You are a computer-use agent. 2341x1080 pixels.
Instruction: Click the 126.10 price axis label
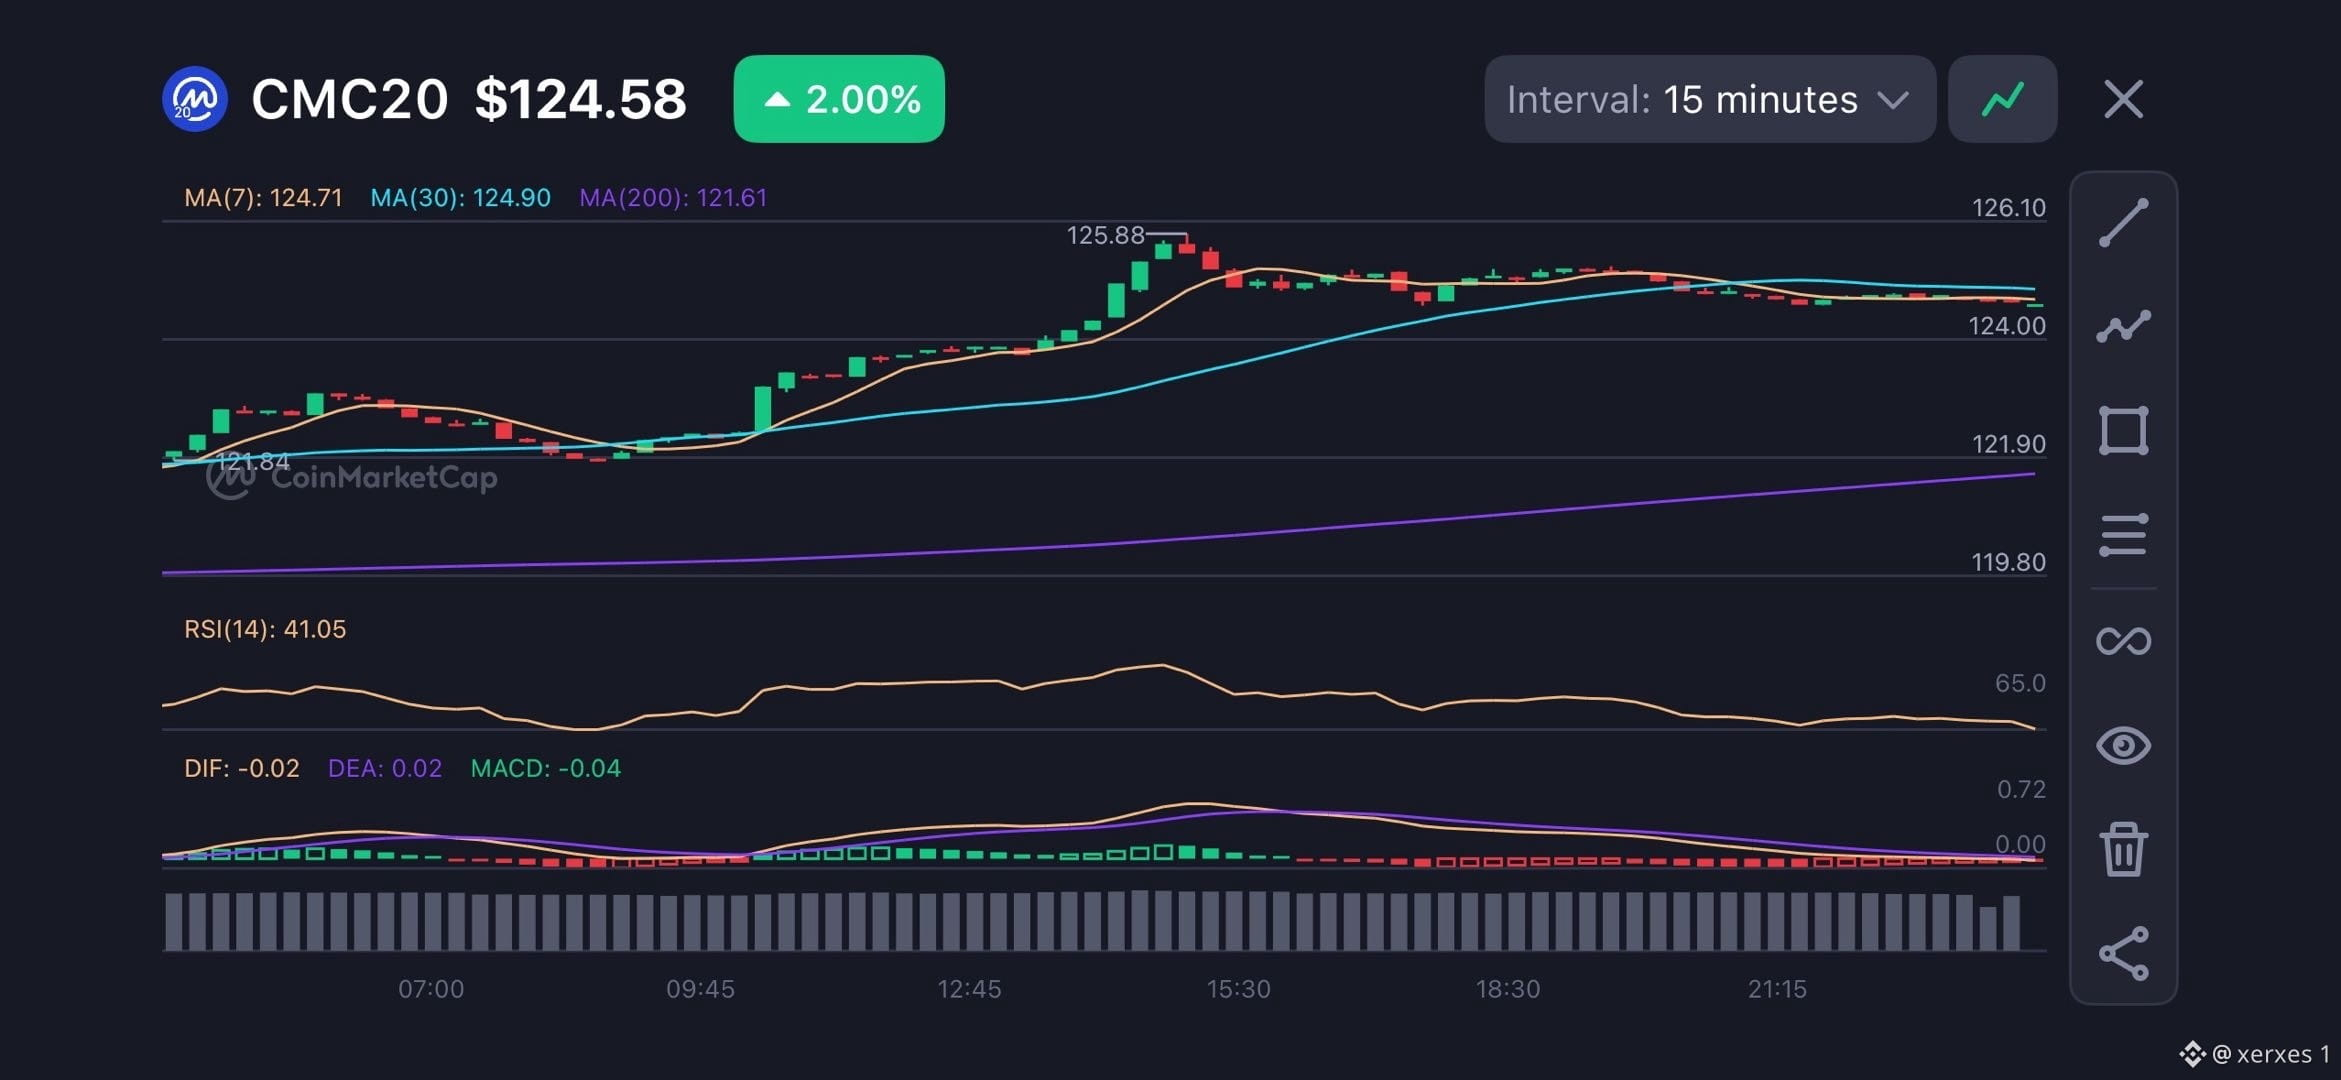[x=2008, y=208]
